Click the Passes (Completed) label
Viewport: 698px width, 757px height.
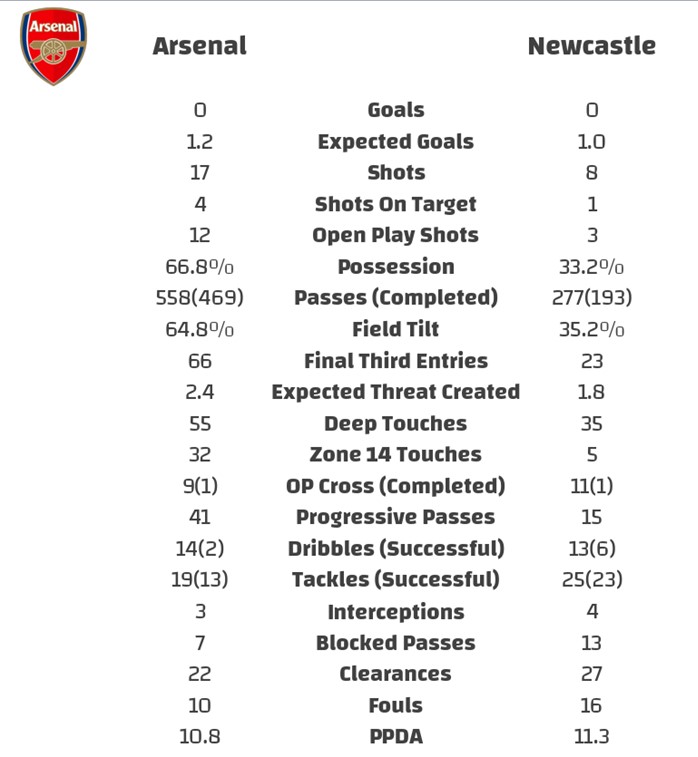[x=396, y=298]
